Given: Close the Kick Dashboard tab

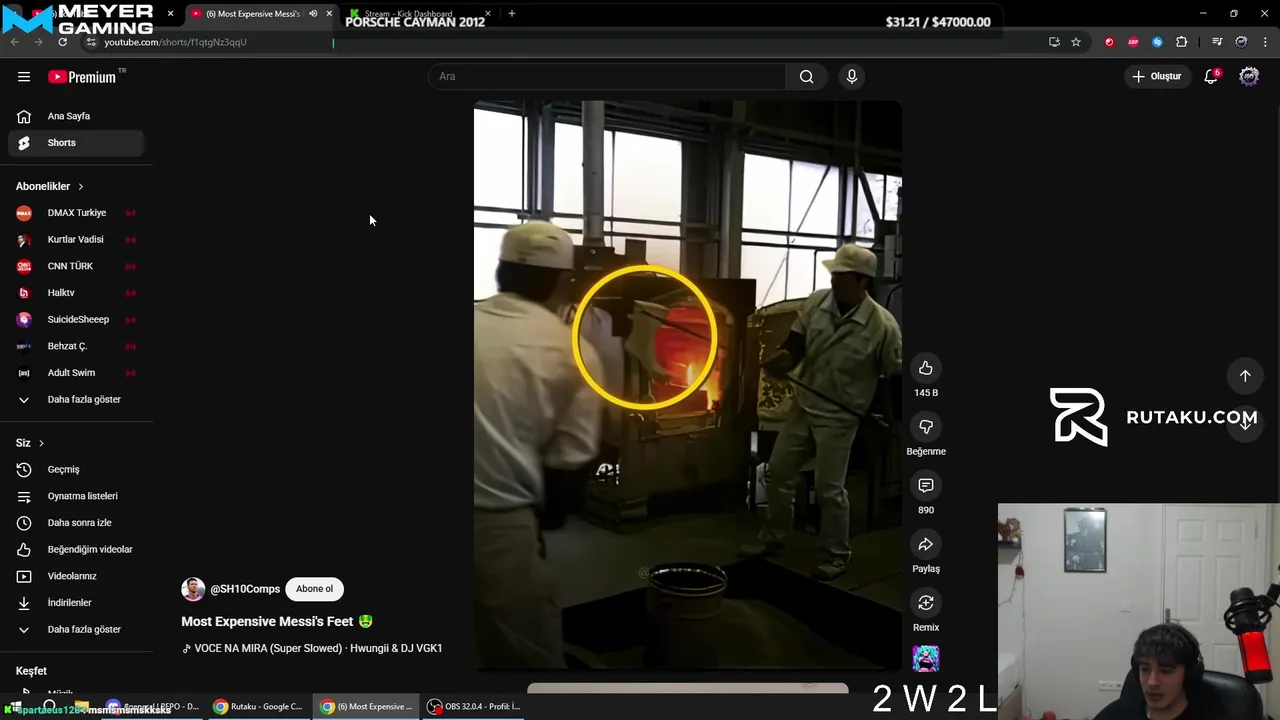Looking at the screenshot, I should (487, 14).
